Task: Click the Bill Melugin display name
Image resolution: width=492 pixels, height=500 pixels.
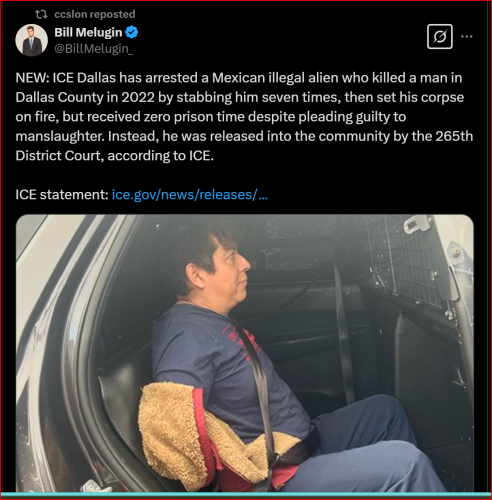Action: click(88, 32)
